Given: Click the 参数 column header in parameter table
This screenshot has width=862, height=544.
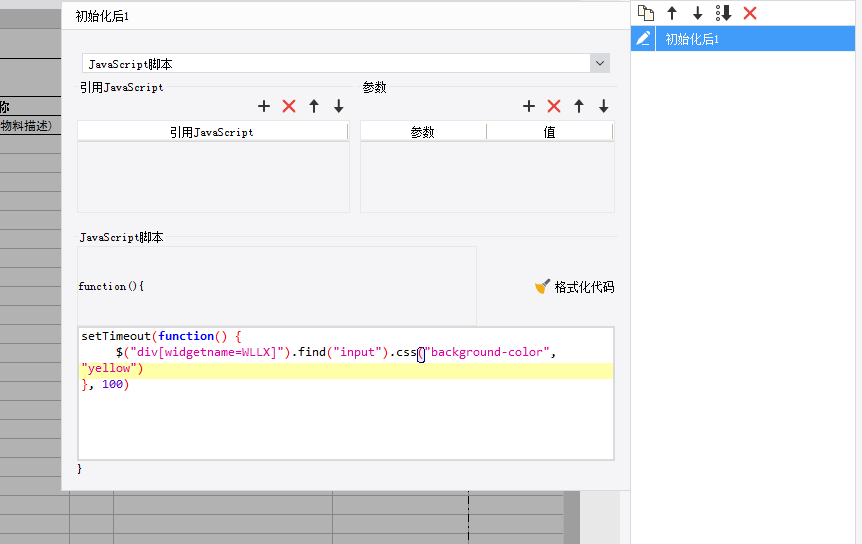Looking at the screenshot, I should pos(423,132).
